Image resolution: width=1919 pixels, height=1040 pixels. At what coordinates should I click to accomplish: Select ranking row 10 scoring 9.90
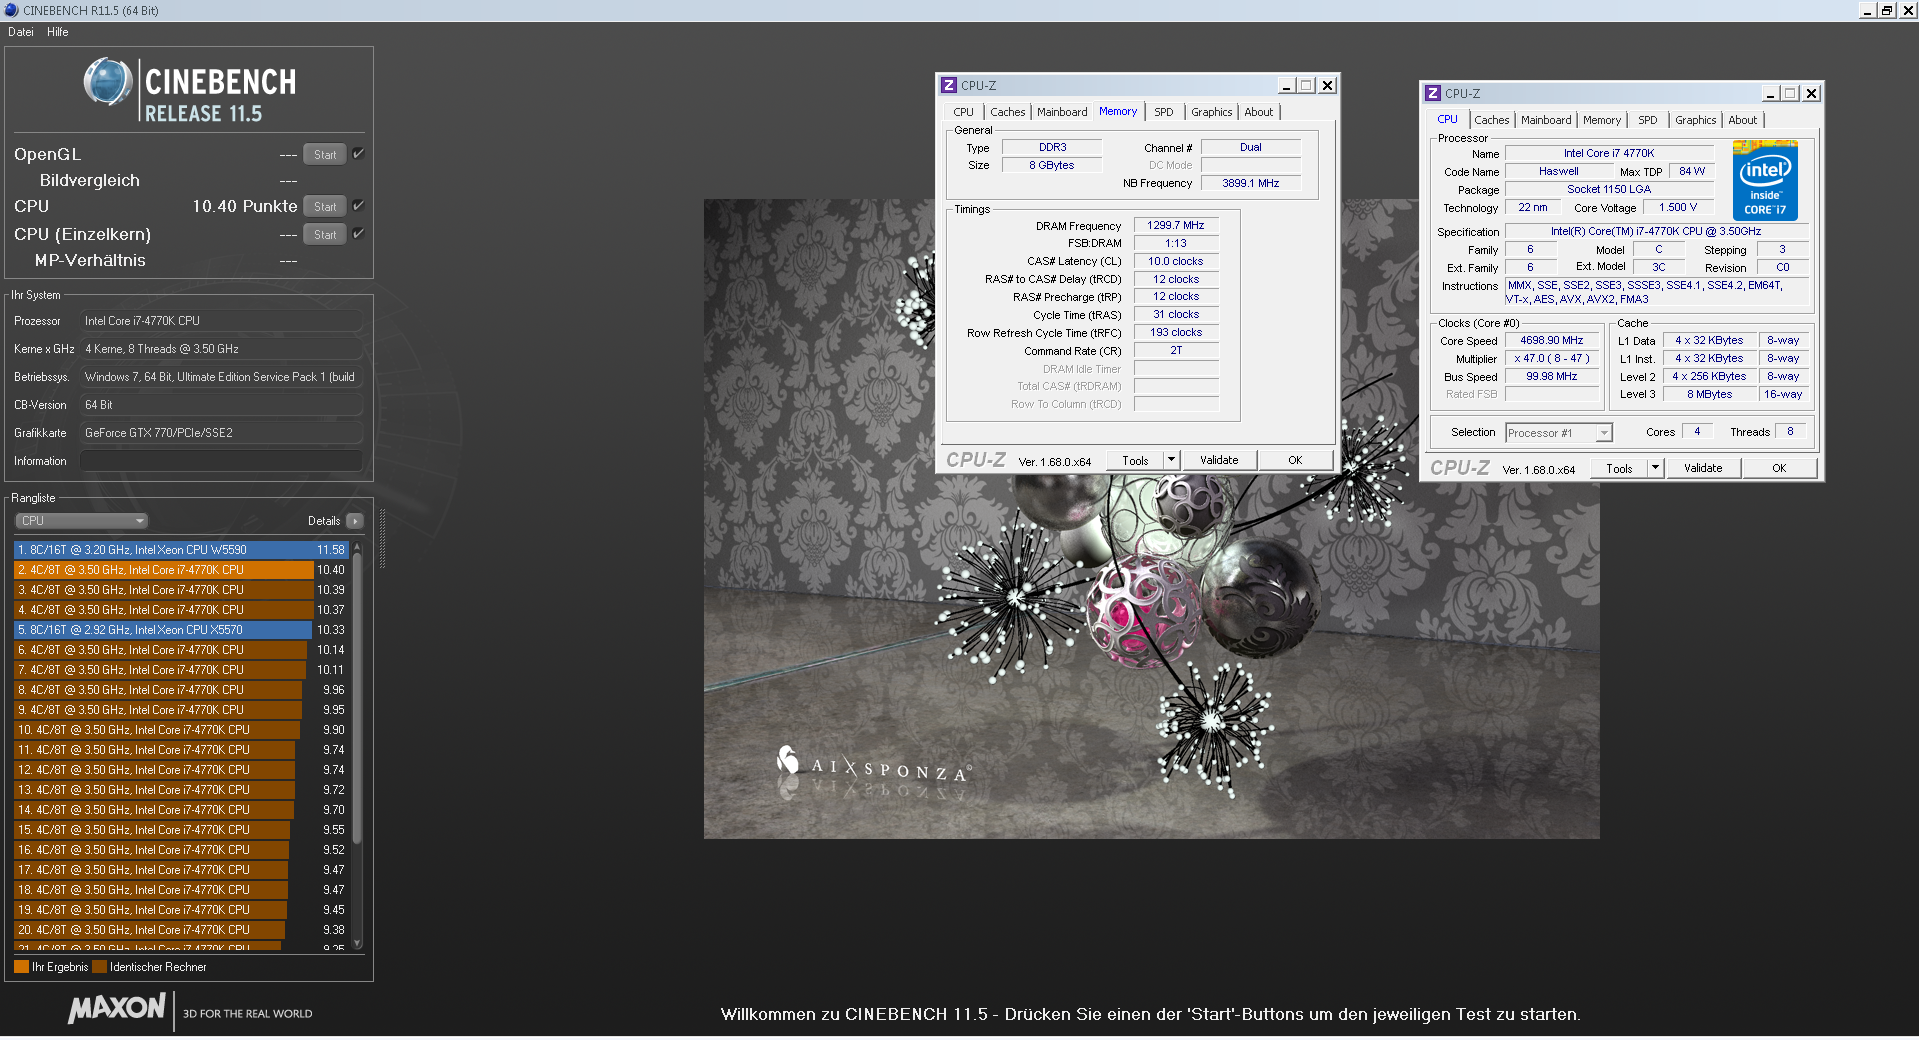tap(181, 730)
